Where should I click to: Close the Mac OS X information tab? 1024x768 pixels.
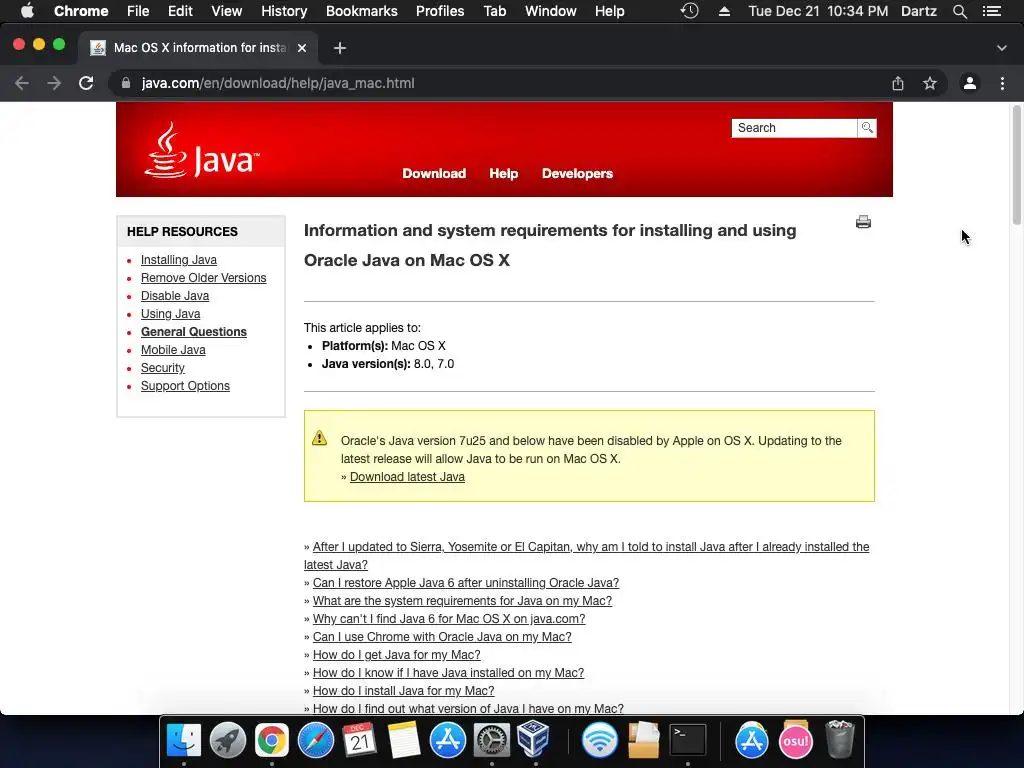pyautogui.click(x=302, y=48)
